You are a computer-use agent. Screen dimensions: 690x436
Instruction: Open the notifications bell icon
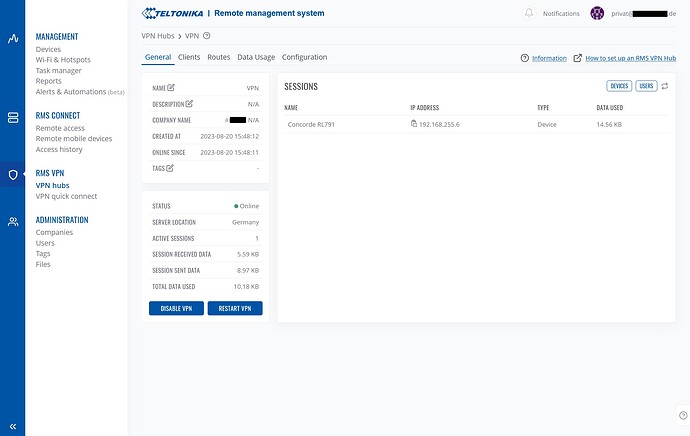[x=529, y=13]
